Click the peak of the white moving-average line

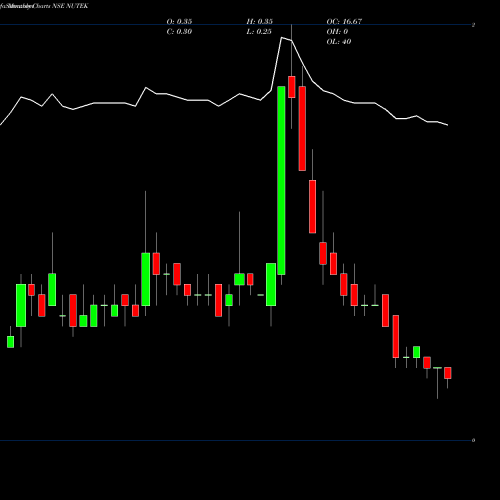pos(282,38)
